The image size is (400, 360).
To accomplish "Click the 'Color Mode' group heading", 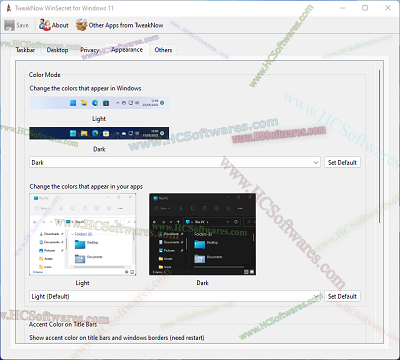I will coord(45,75).
